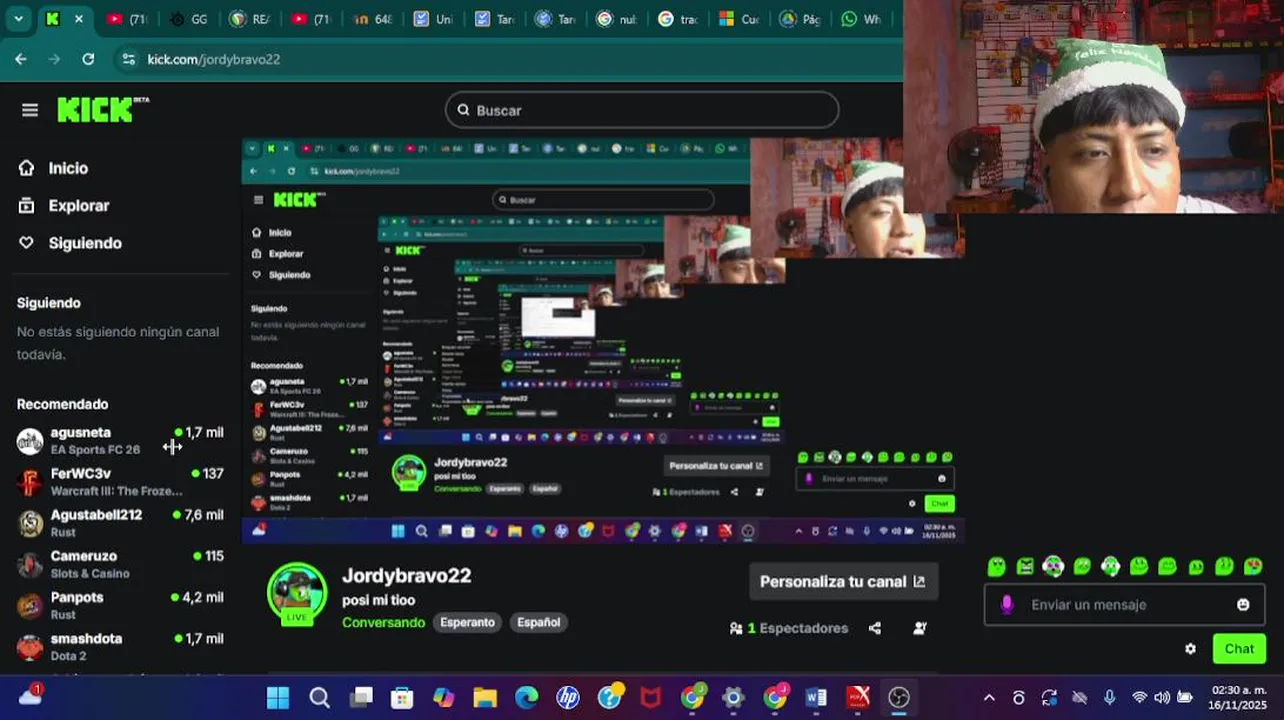1284x720 pixels.
Task: Click the Jordybravo22 live avatar
Action: click(x=297, y=593)
